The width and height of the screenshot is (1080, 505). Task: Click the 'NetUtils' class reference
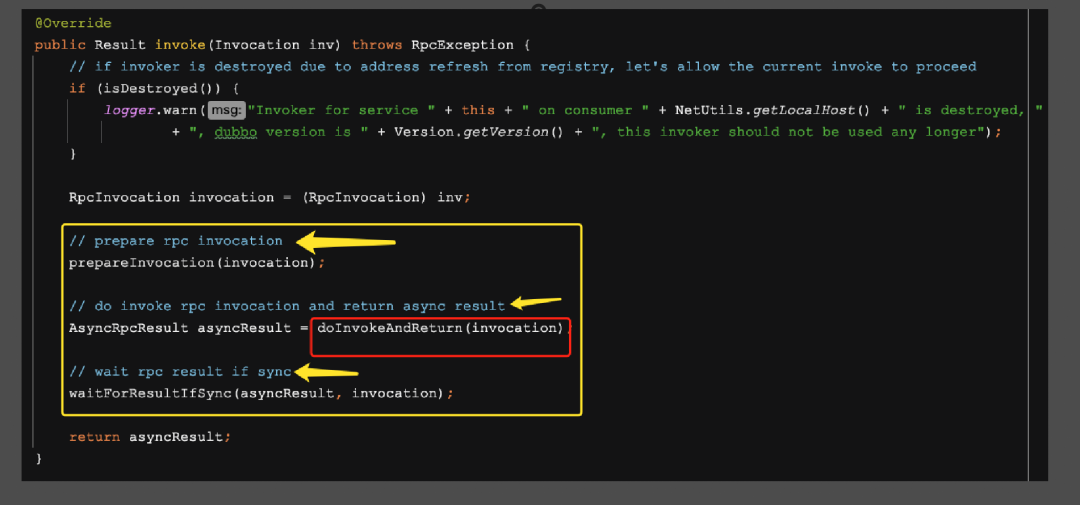pos(709,110)
